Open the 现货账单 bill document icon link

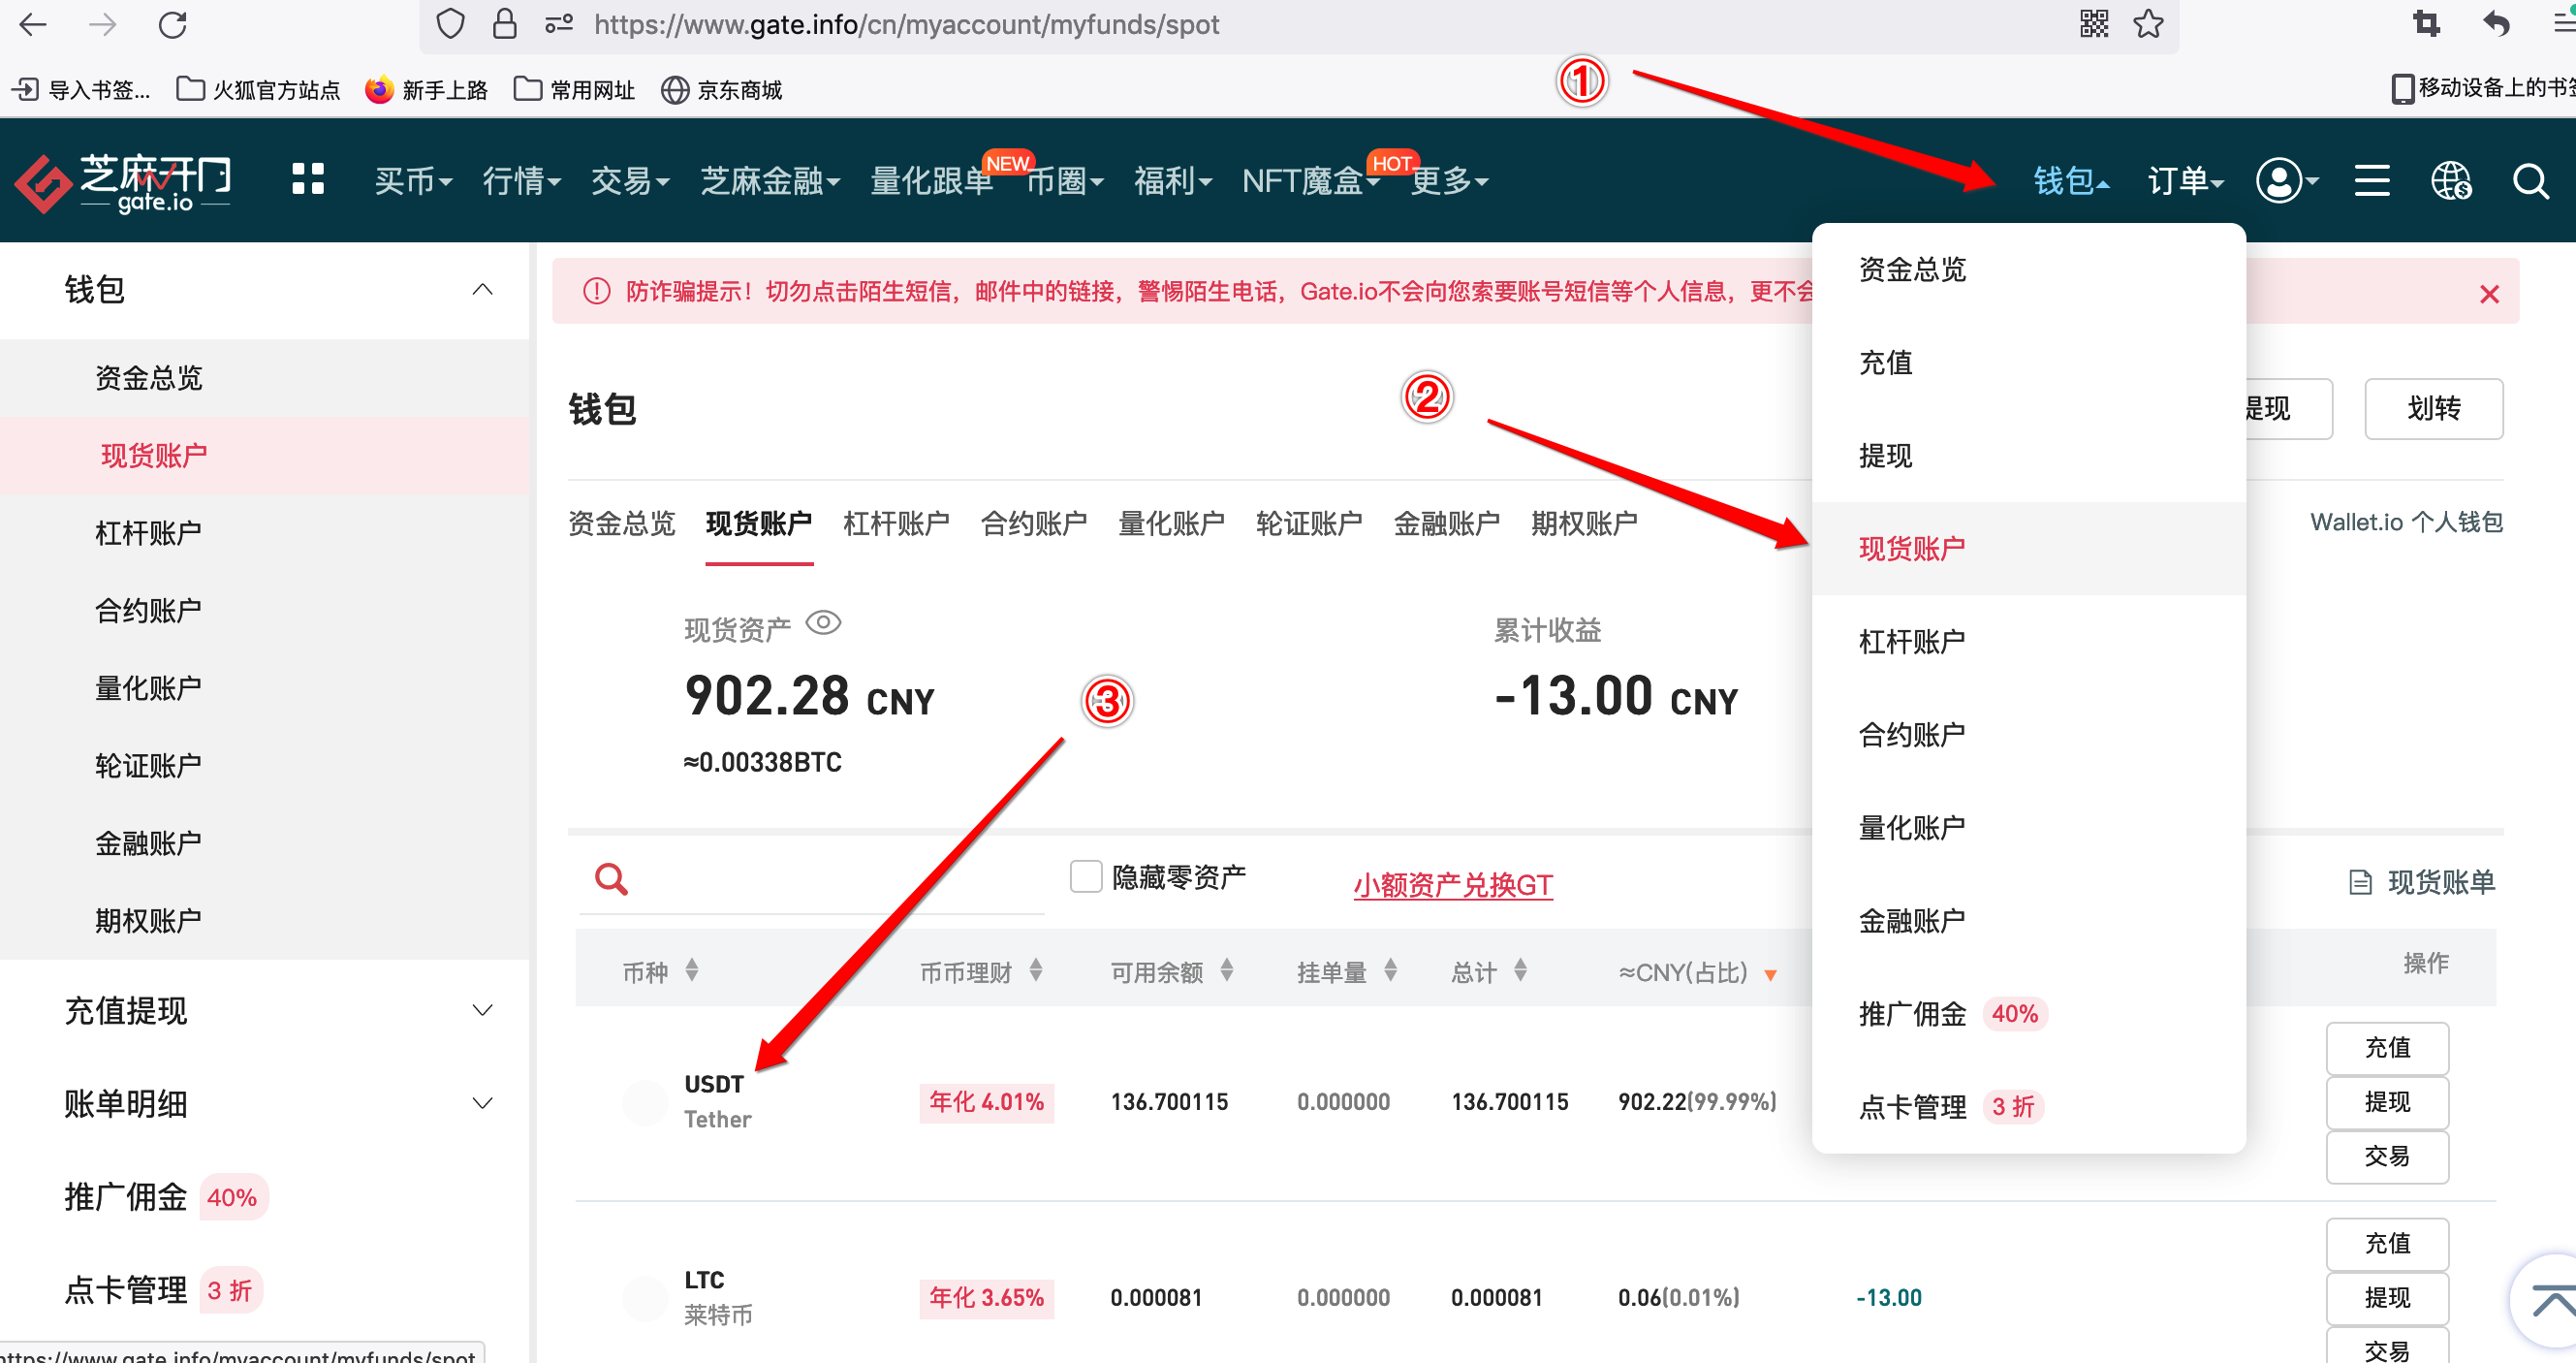pos(2421,882)
